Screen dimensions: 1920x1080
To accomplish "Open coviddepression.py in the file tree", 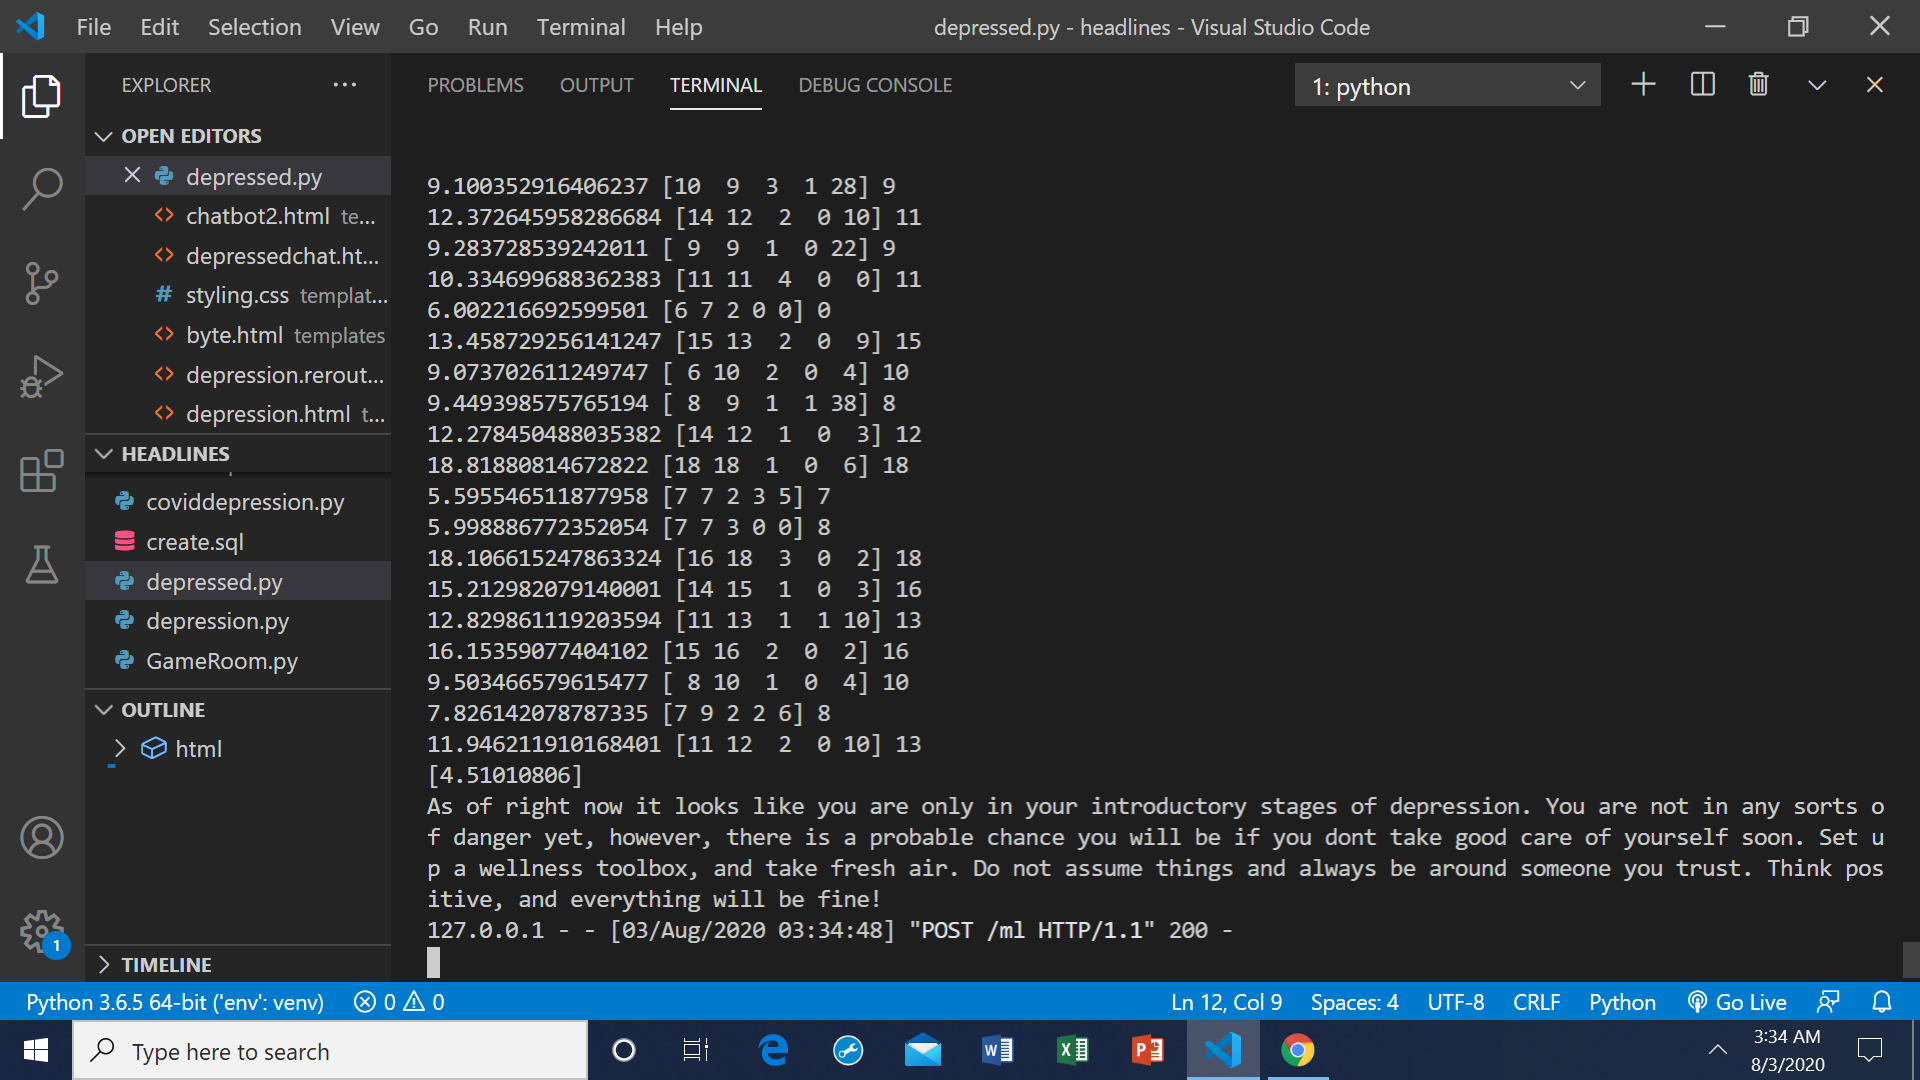I will click(x=245, y=502).
